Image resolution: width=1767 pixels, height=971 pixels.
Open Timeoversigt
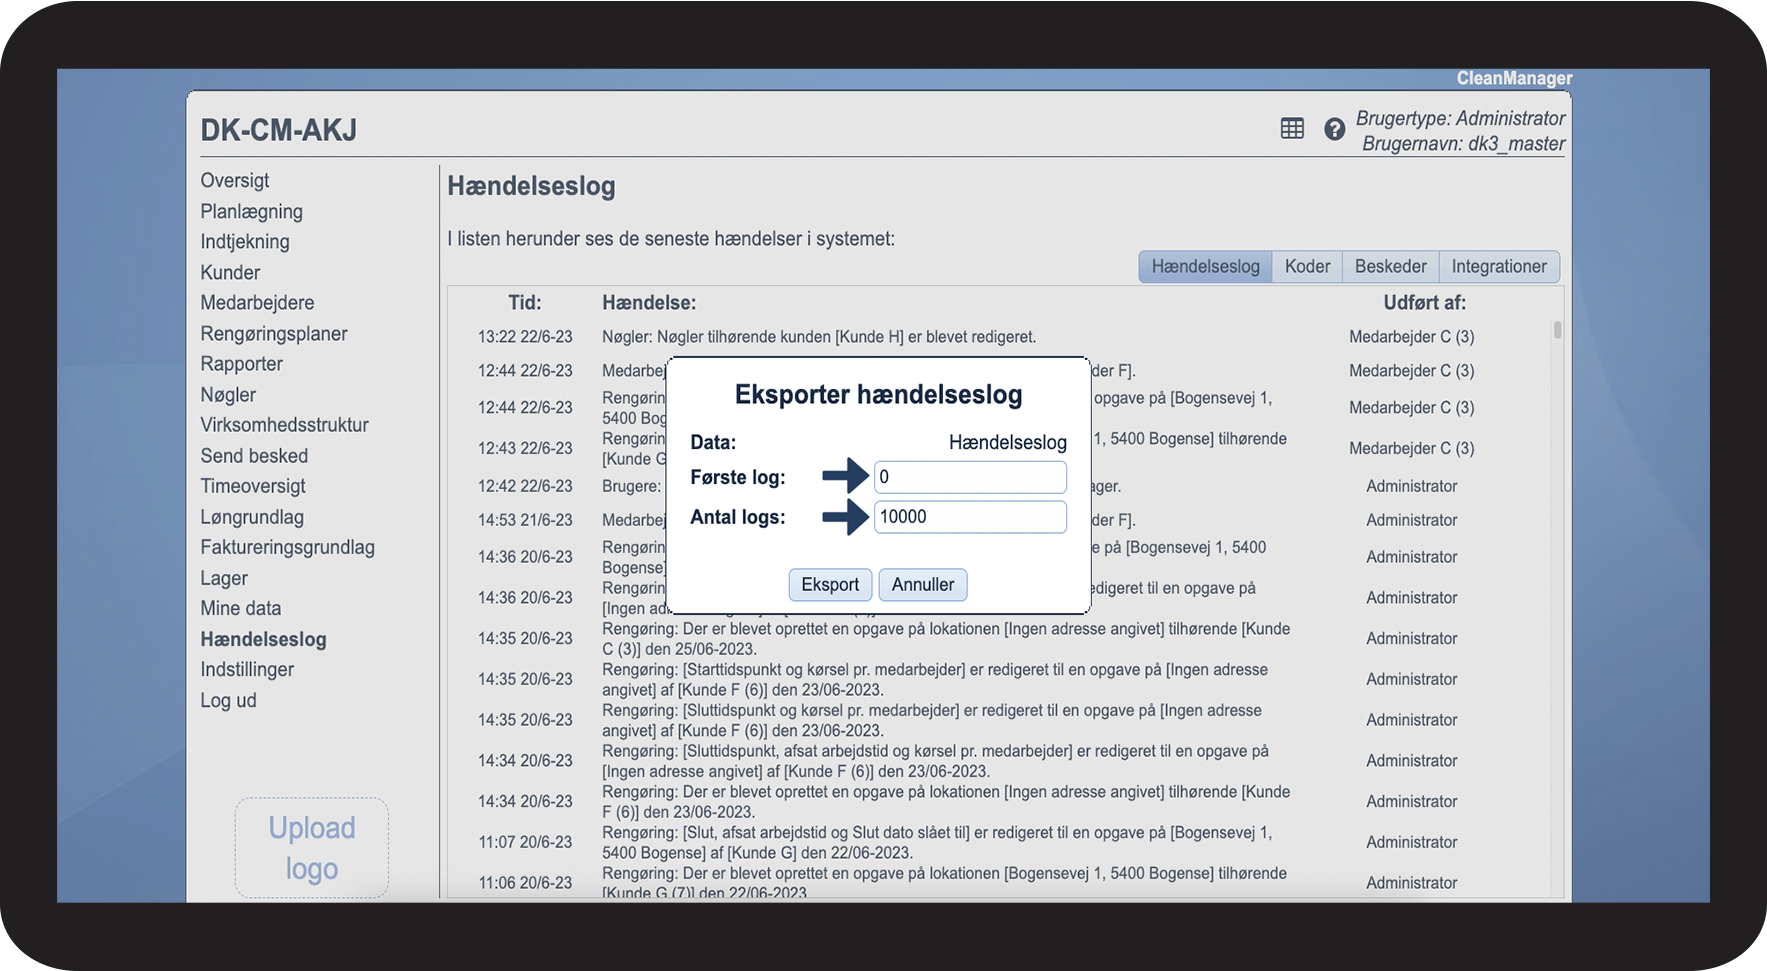[x=253, y=486]
